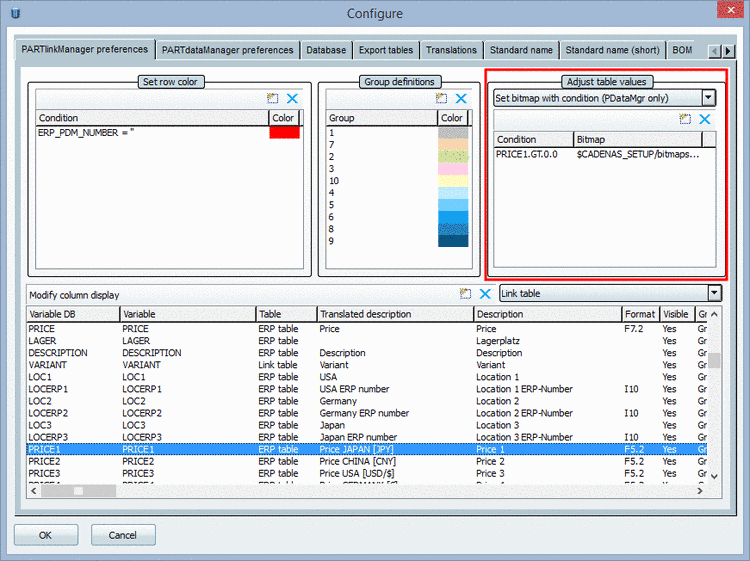Click the delete X icon in Group definitions
750x561 pixels.
(x=461, y=99)
